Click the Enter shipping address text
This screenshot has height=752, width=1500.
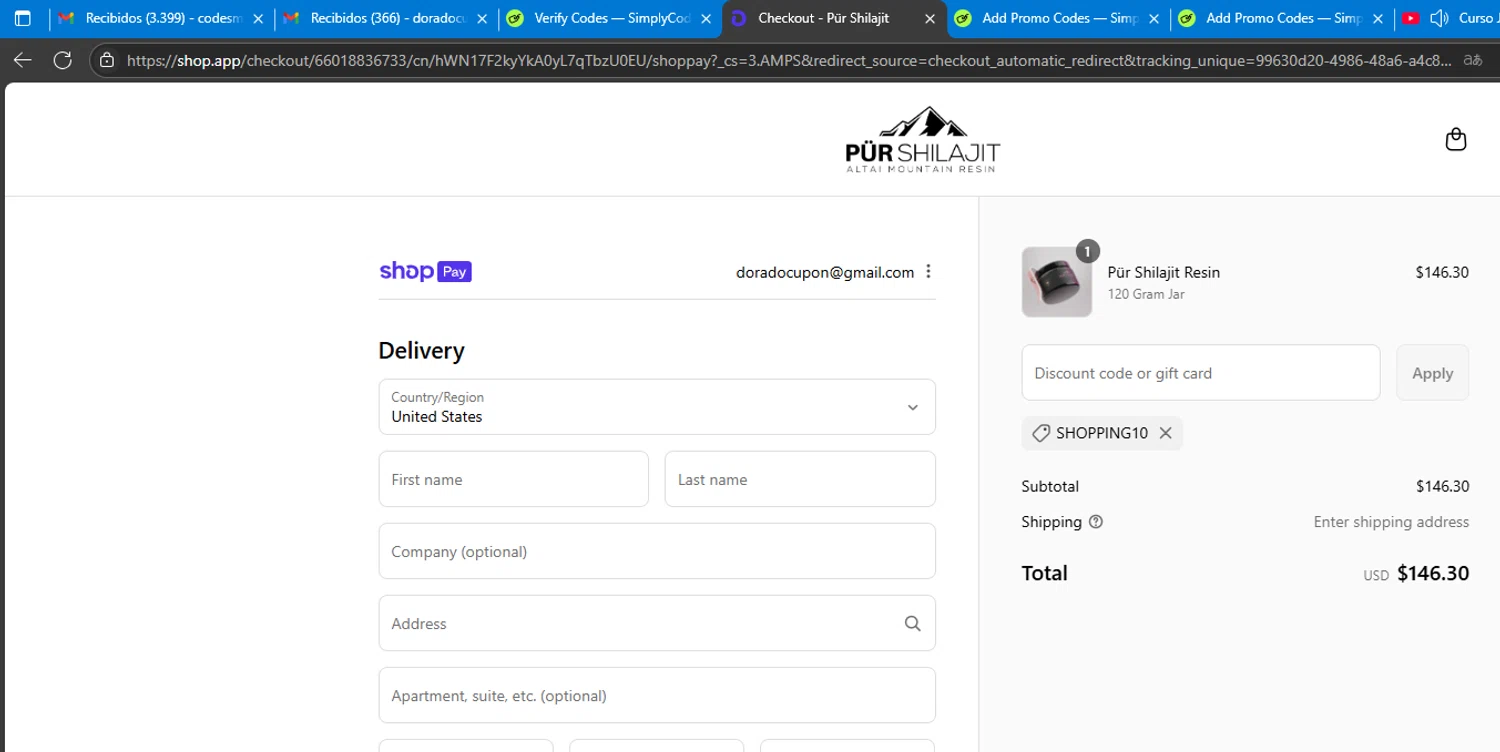coord(1391,522)
